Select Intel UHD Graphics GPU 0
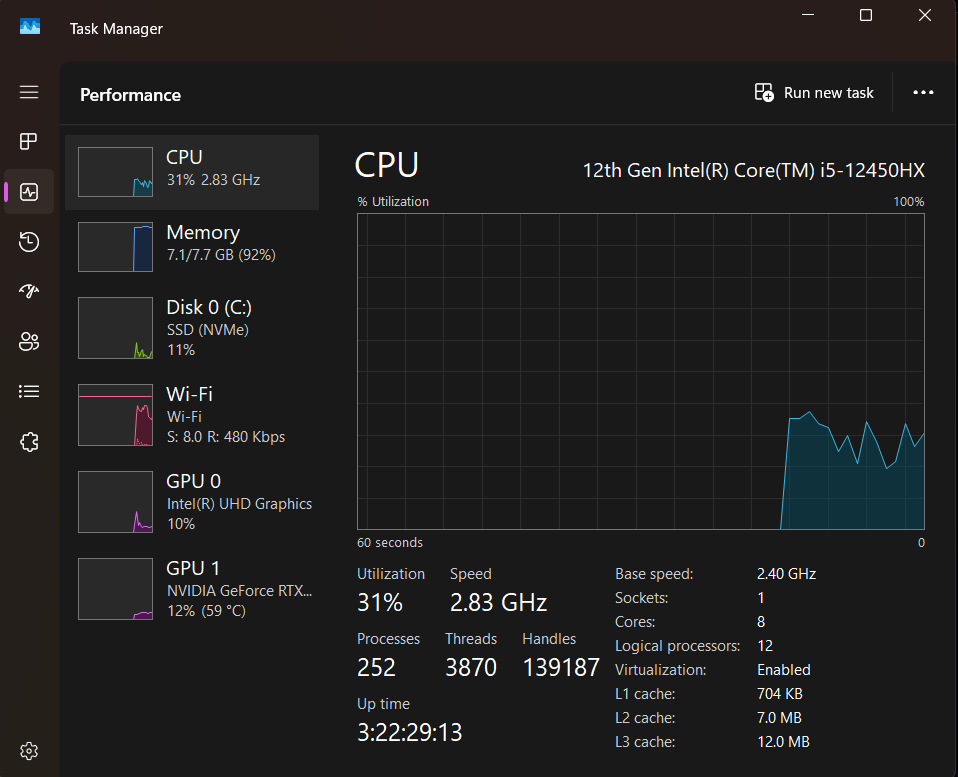The image size is (958, 777). [x=192, y=501]
